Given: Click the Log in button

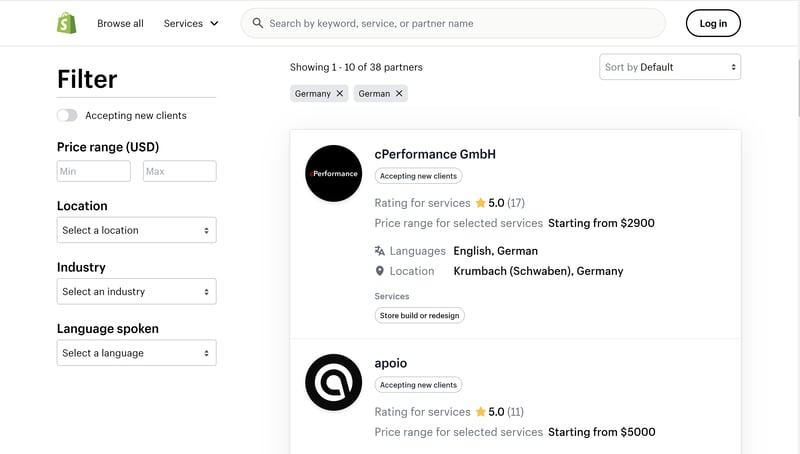Looking at the screenshot, I should (x=713, y=23).
